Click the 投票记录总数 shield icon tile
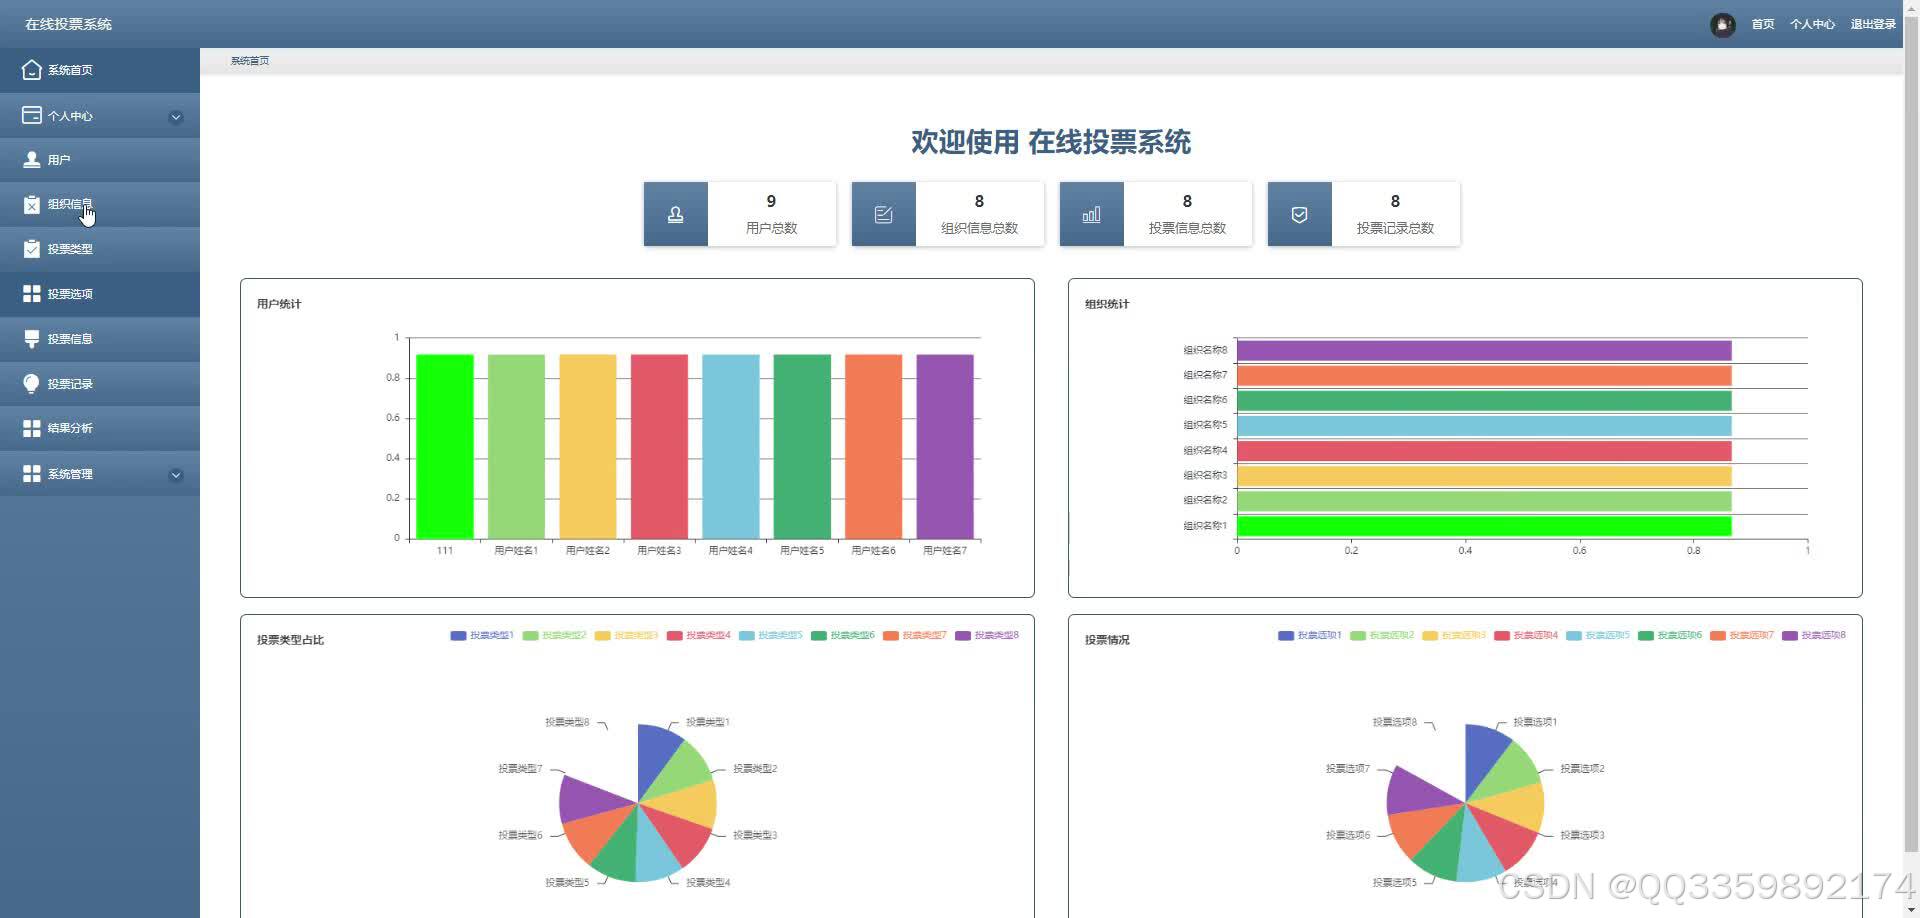Viewport: 1920px width, 918px height. (1300, 214)
